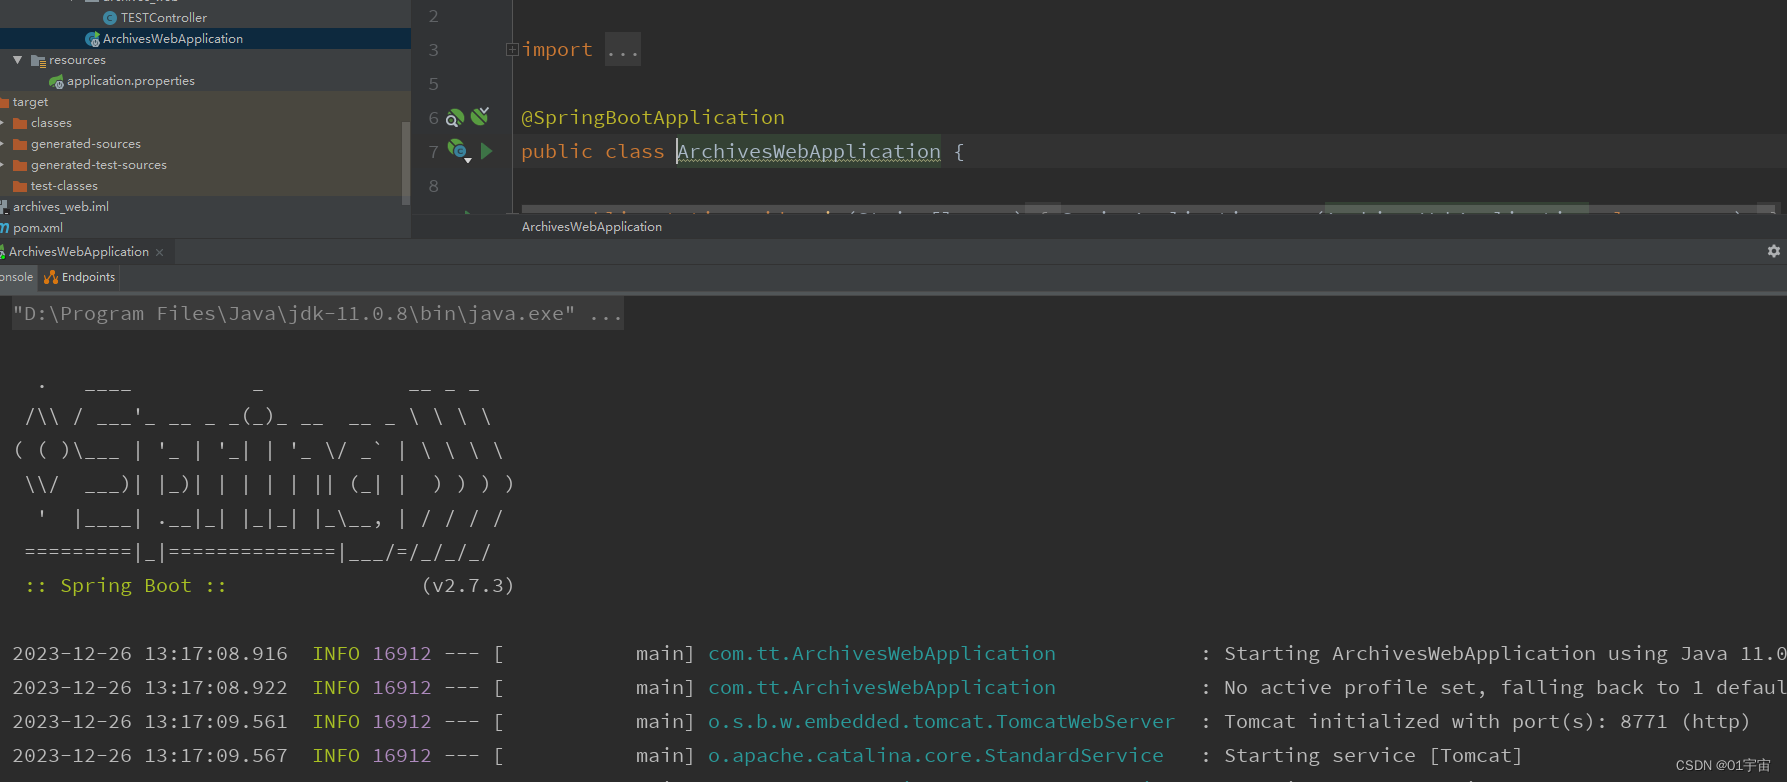Viewport: 1787px width, 782px height.
Task: Click Spring bean class gutter icon on line 7
Action: pyautogui.click(x=458, y=151)
